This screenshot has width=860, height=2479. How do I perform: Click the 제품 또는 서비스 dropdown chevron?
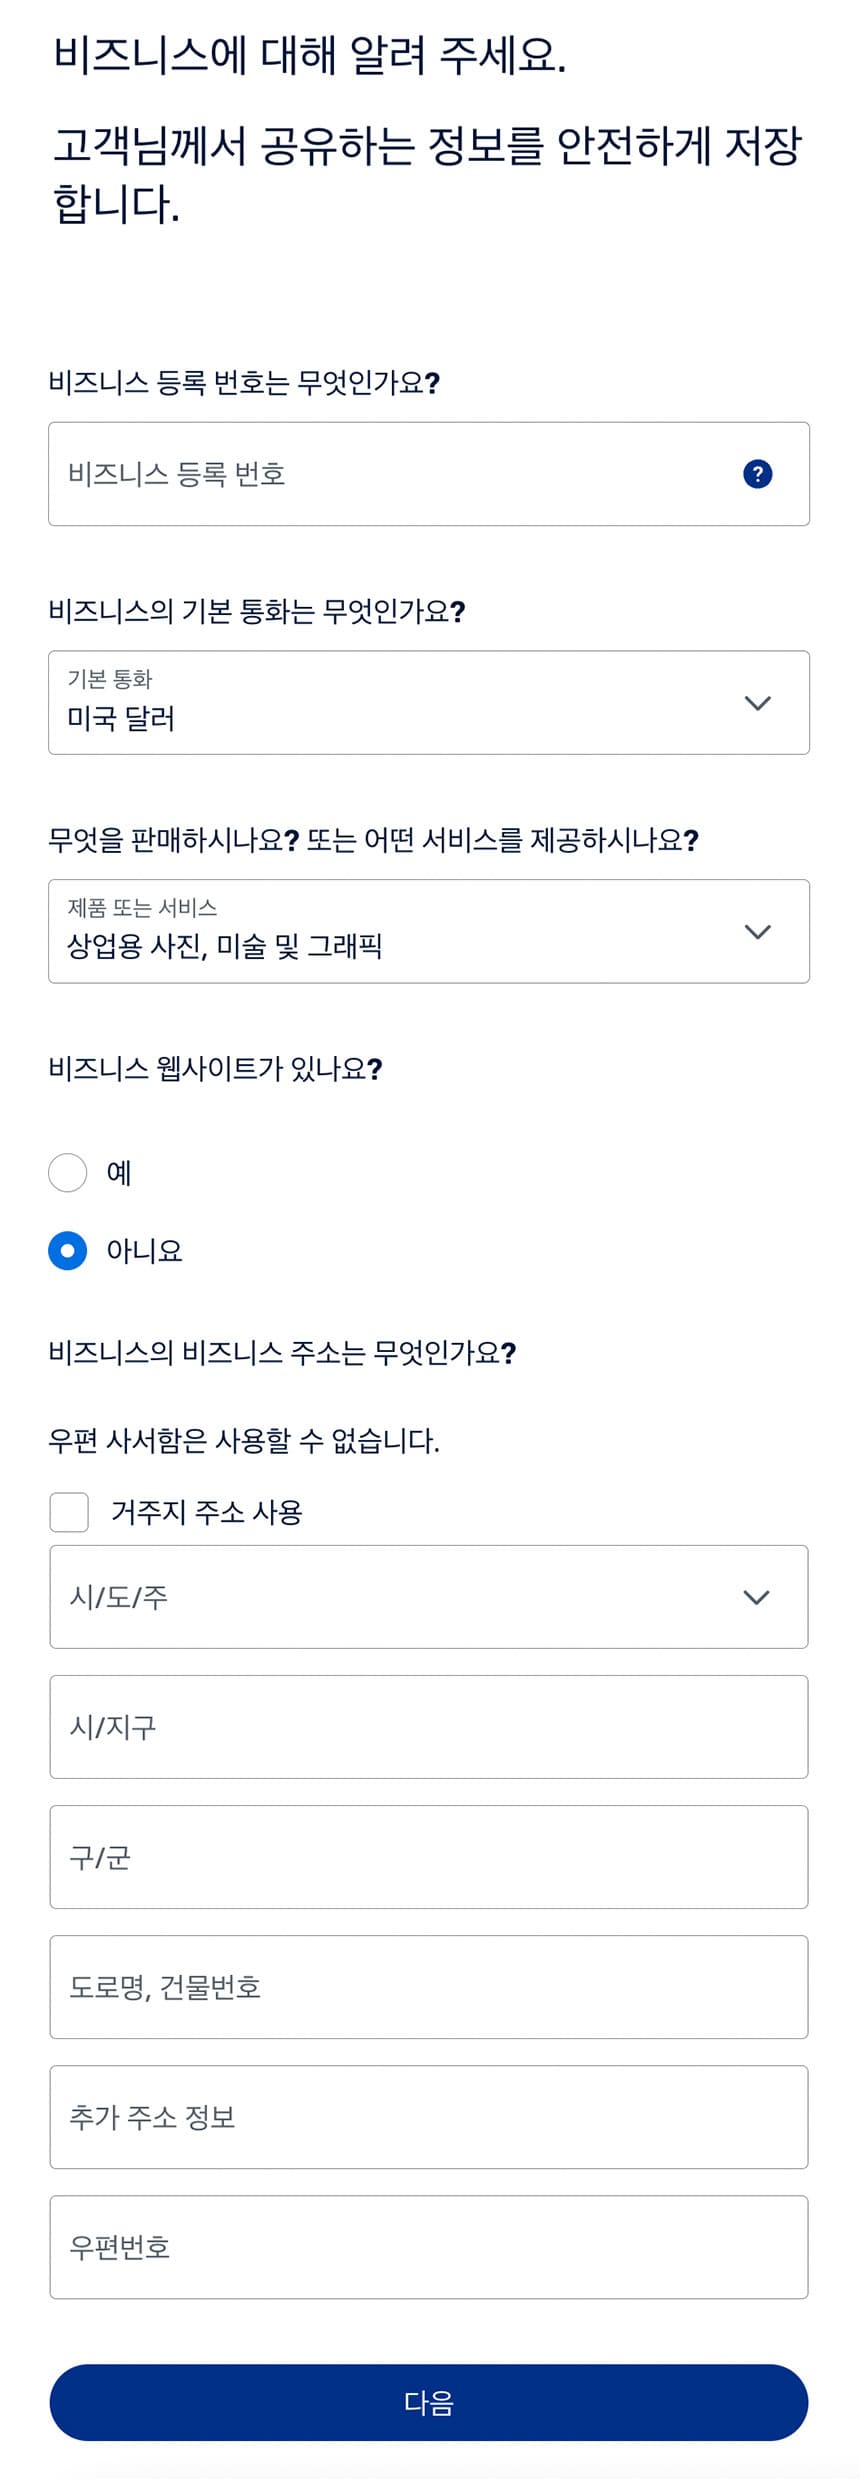pos(758,932)
